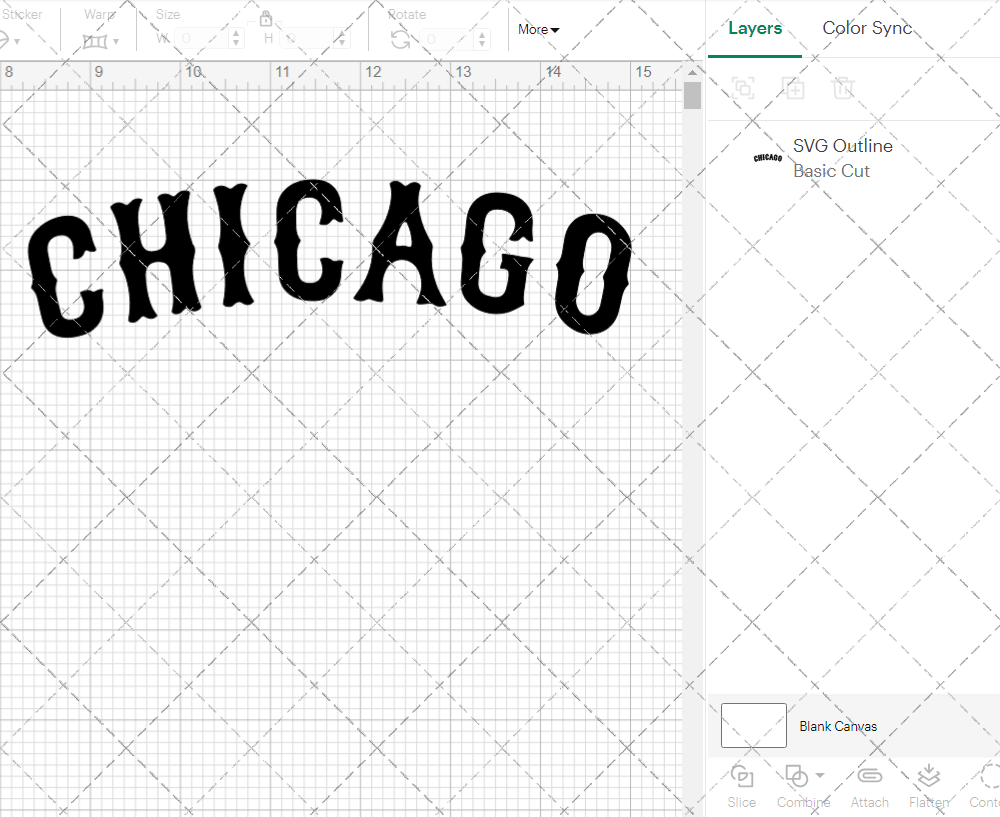Viewport: 1000px width, 817px height.
Task: Click the group layers icon
Action: click(x=743, y=88)
